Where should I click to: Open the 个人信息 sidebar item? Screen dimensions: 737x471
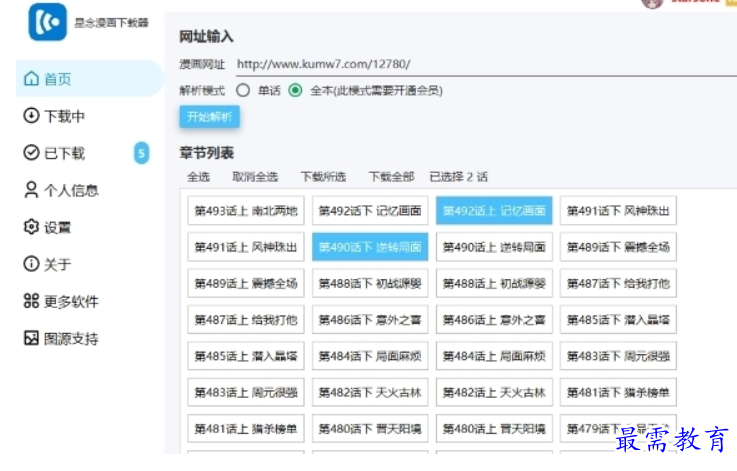click(90, 190)
